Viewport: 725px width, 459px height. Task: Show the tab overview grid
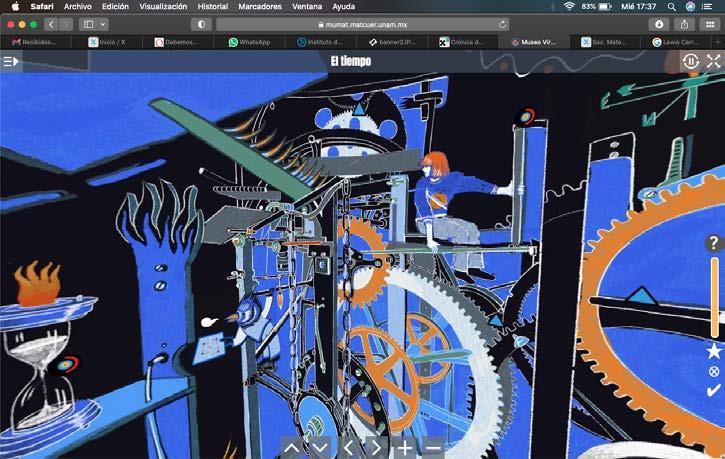[x=710, y=24]
